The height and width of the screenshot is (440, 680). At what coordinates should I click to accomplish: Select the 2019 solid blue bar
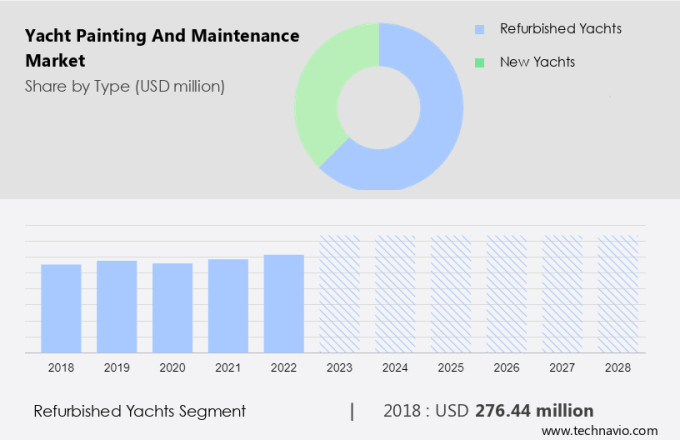click(117, 306)
